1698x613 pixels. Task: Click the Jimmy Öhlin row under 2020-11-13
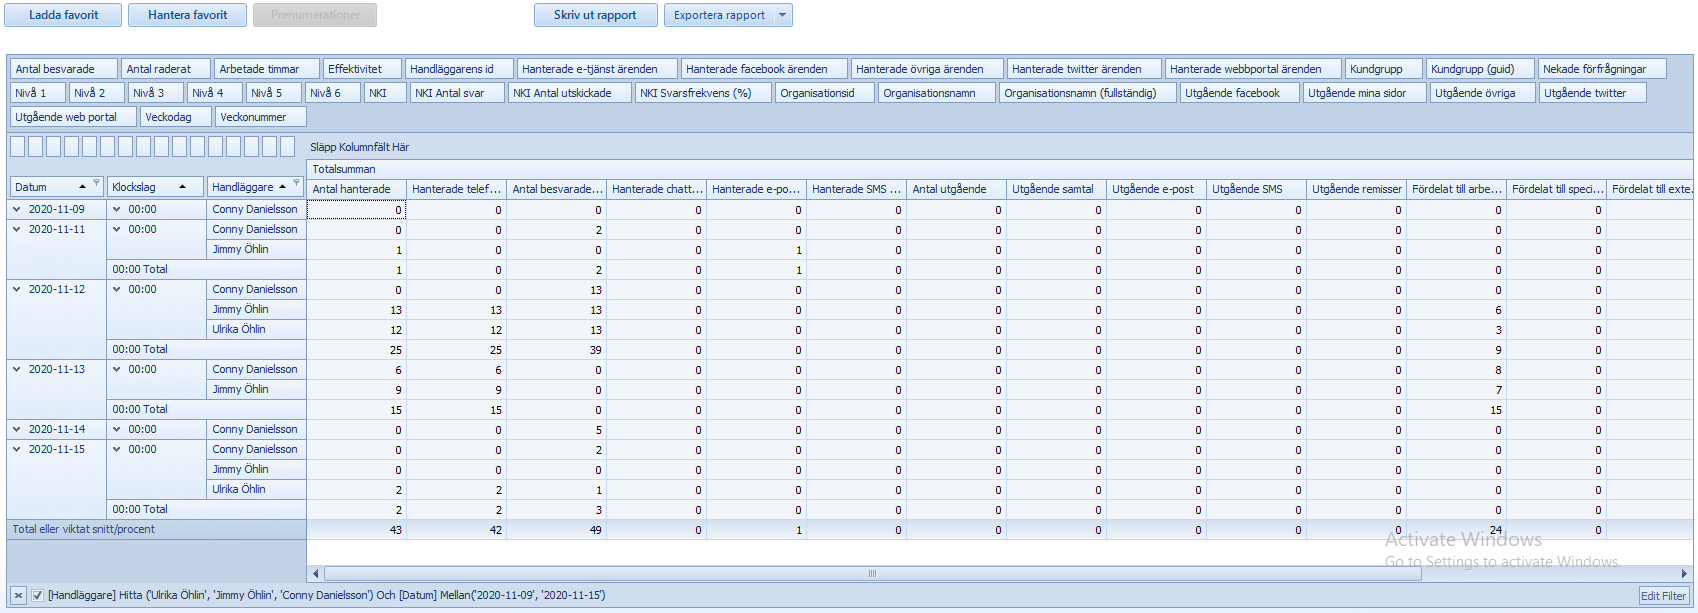click(256, 389)
